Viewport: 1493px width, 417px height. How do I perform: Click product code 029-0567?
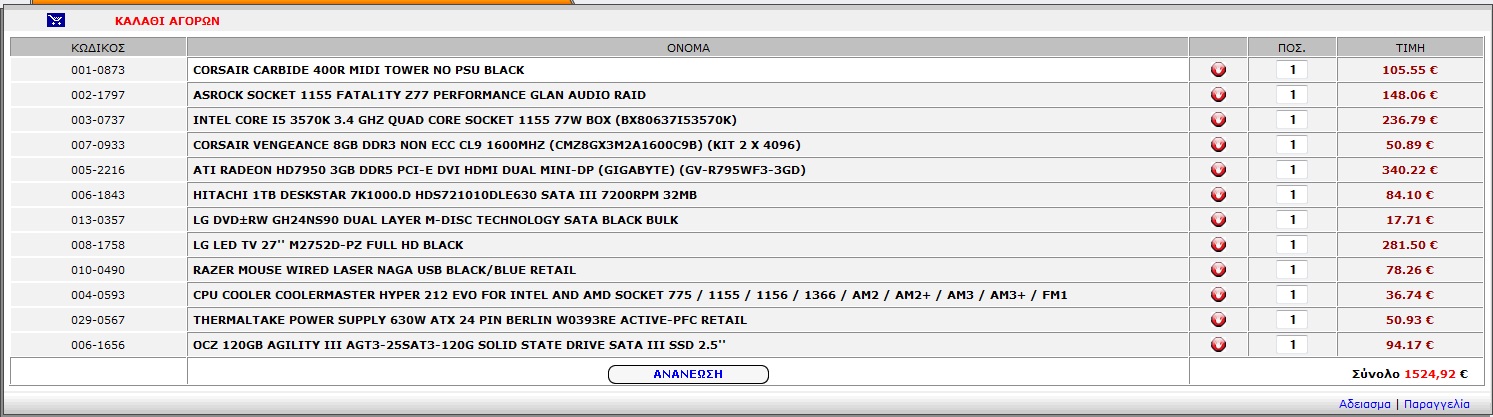click(98, 320)
